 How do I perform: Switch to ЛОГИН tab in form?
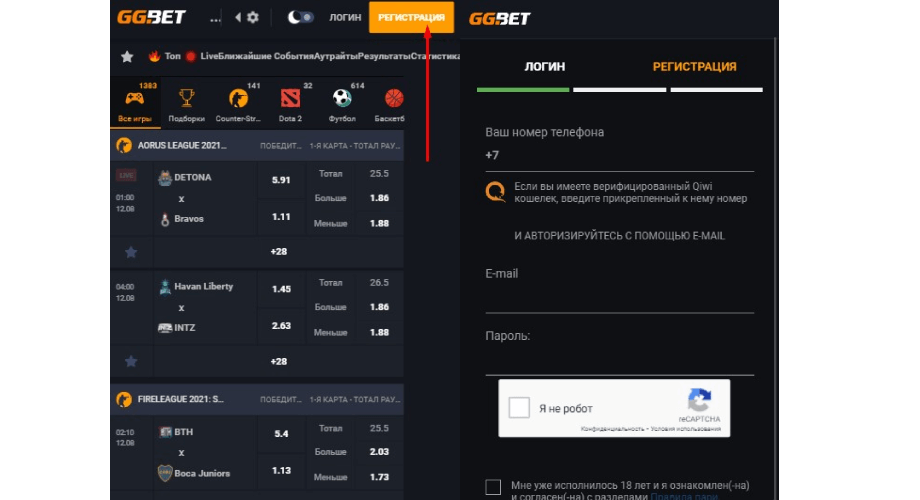pos(544,67)
